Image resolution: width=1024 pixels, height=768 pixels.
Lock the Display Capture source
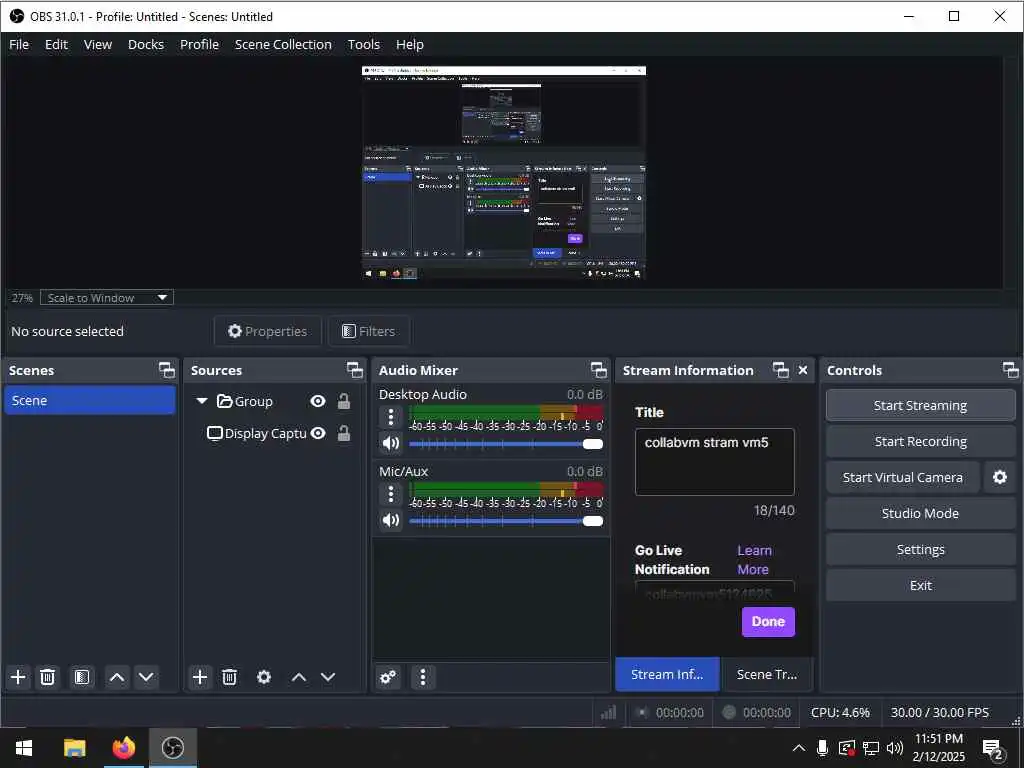pos(344,433)
